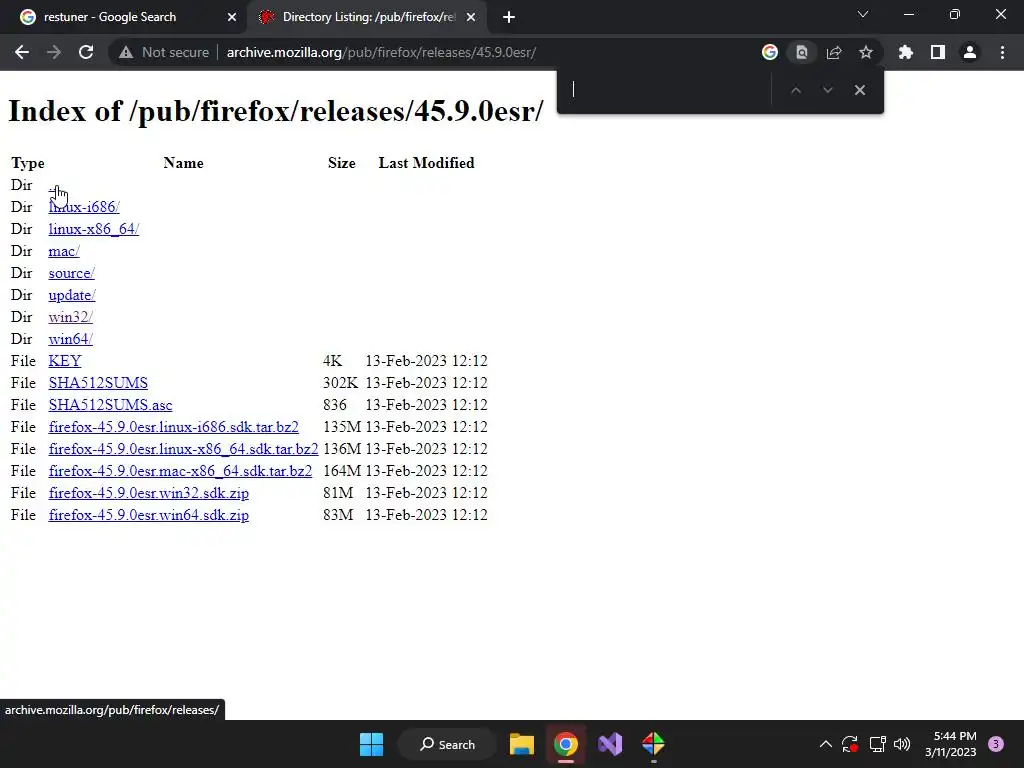The height and width of the screenshot is (768, 1024).
Task: Open the Windows Start menu
Action: tap(372, 744)
